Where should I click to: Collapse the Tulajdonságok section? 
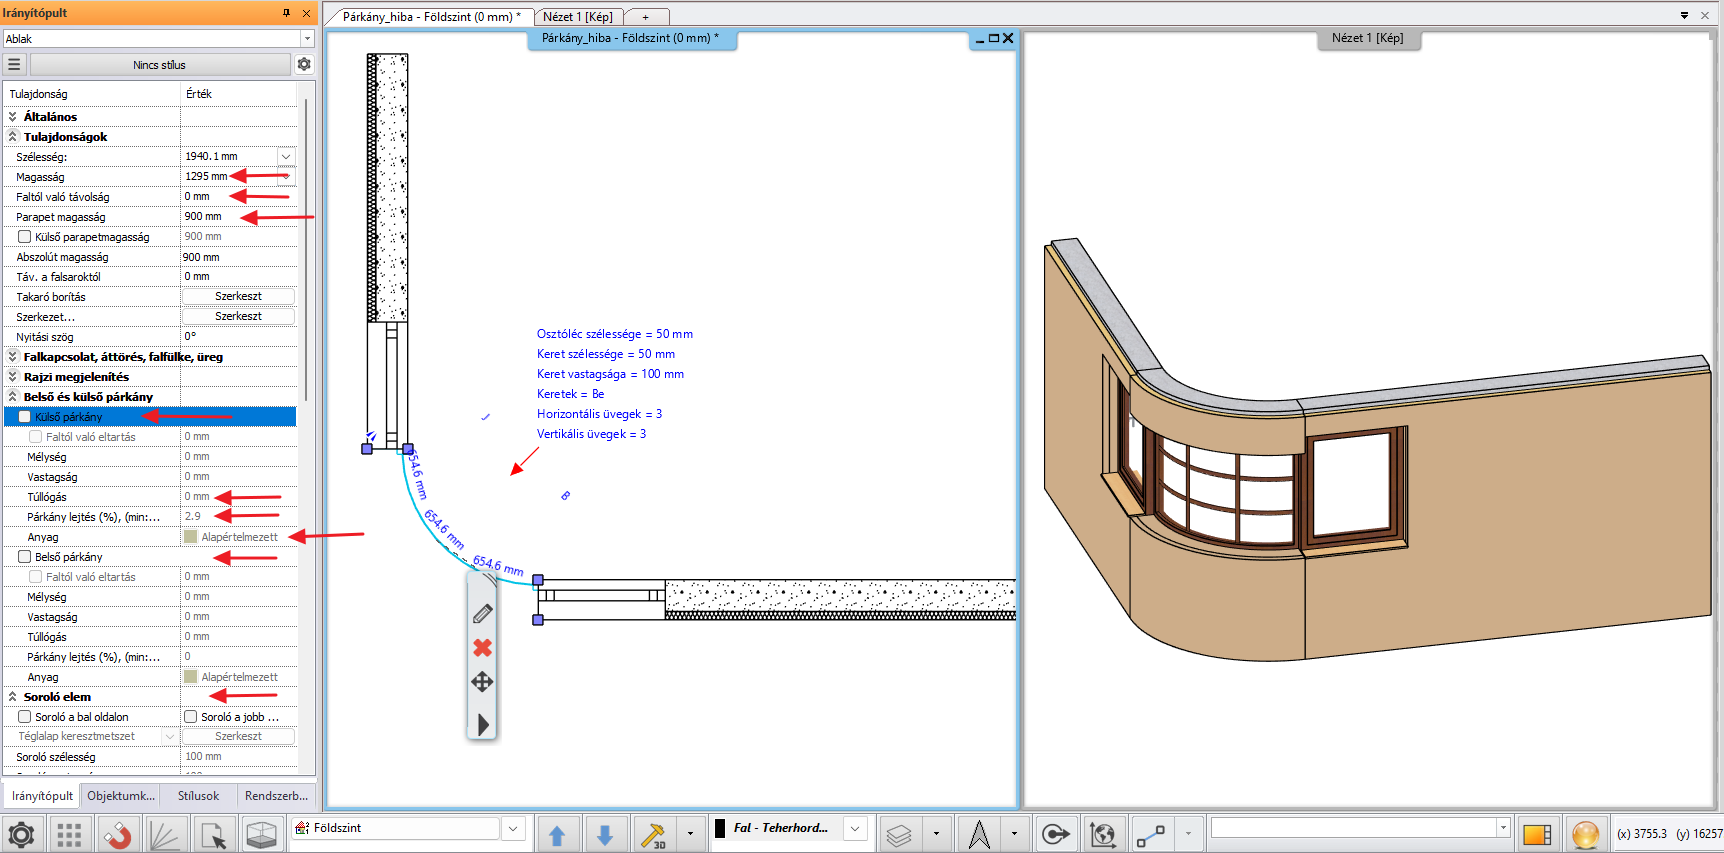[13, 137]
